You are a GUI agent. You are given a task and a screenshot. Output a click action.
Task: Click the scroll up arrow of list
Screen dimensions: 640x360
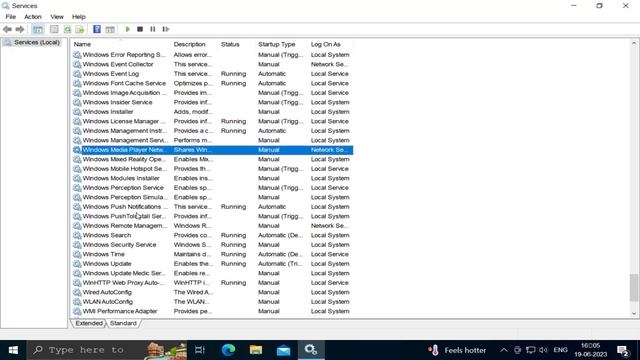pyautogui.click(x=633, y=43)
